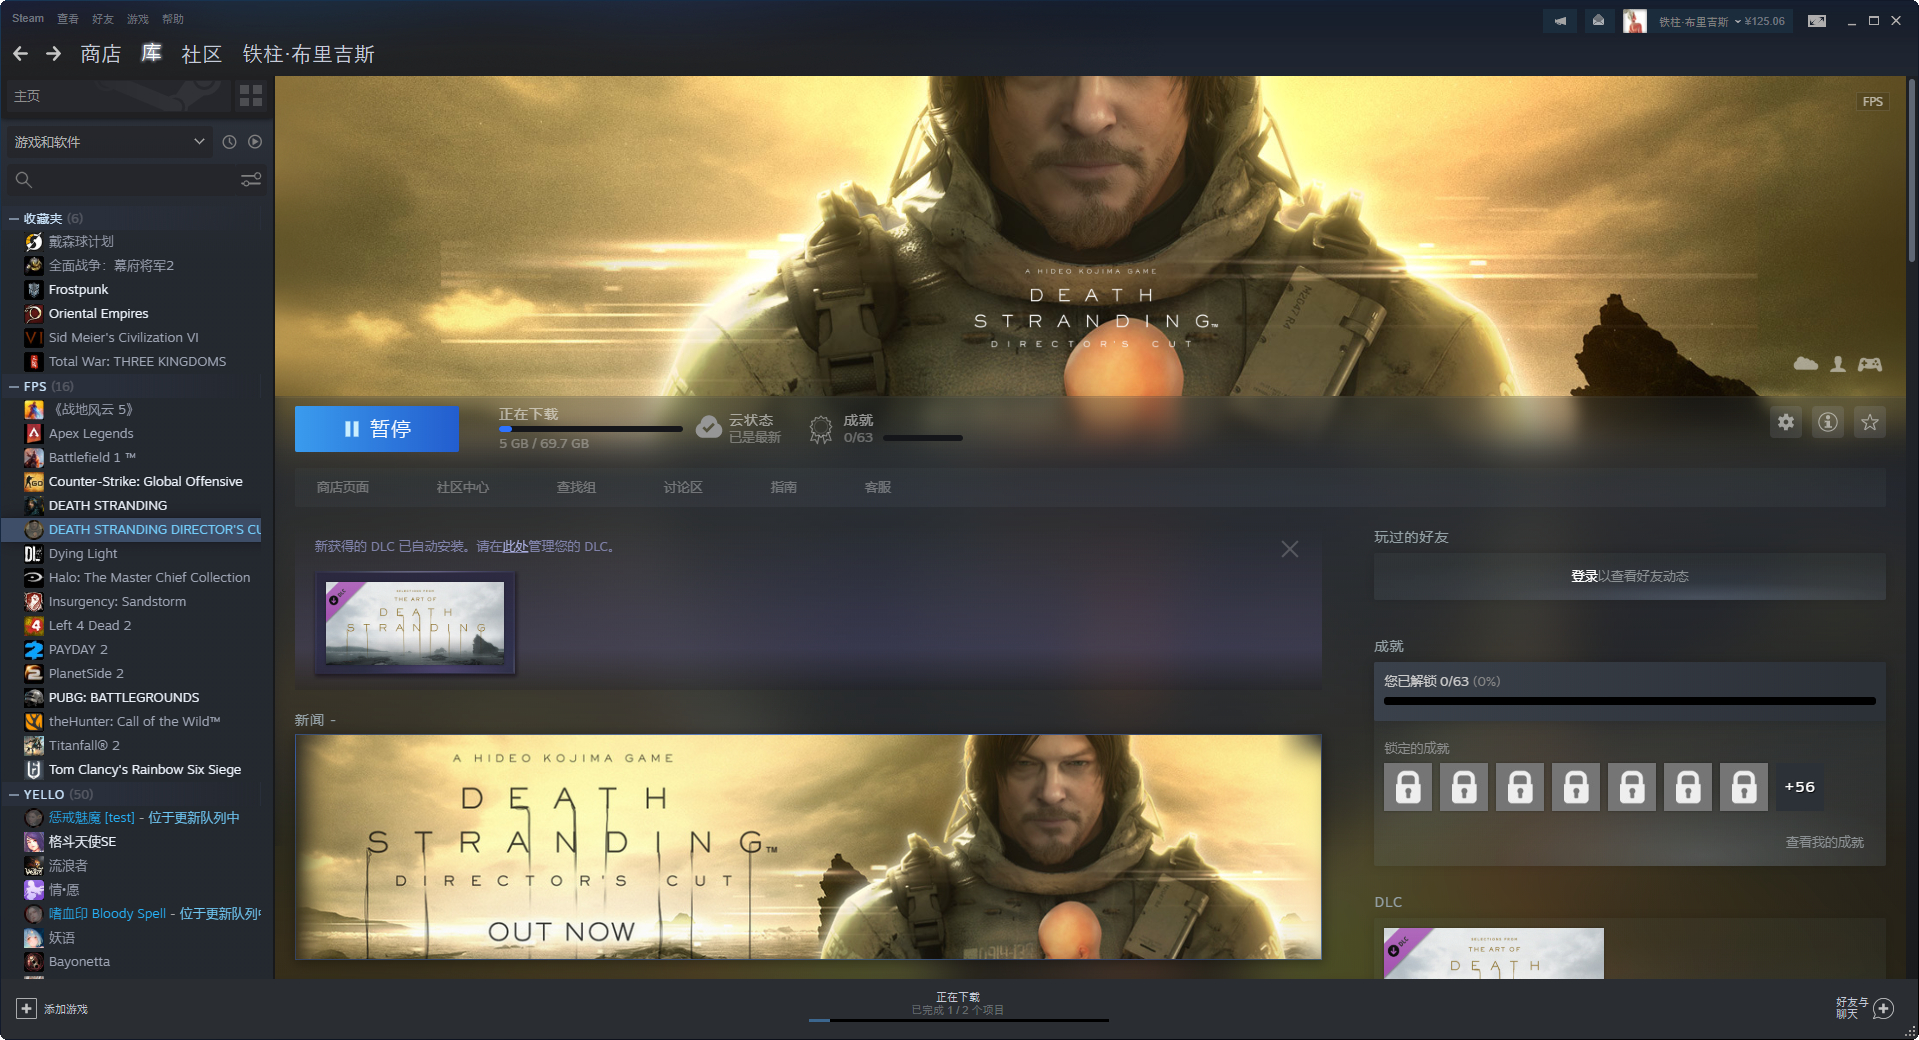
Task: Click the +56 more achievements button
Action: pyautogui.click(x=1800, y=787)
